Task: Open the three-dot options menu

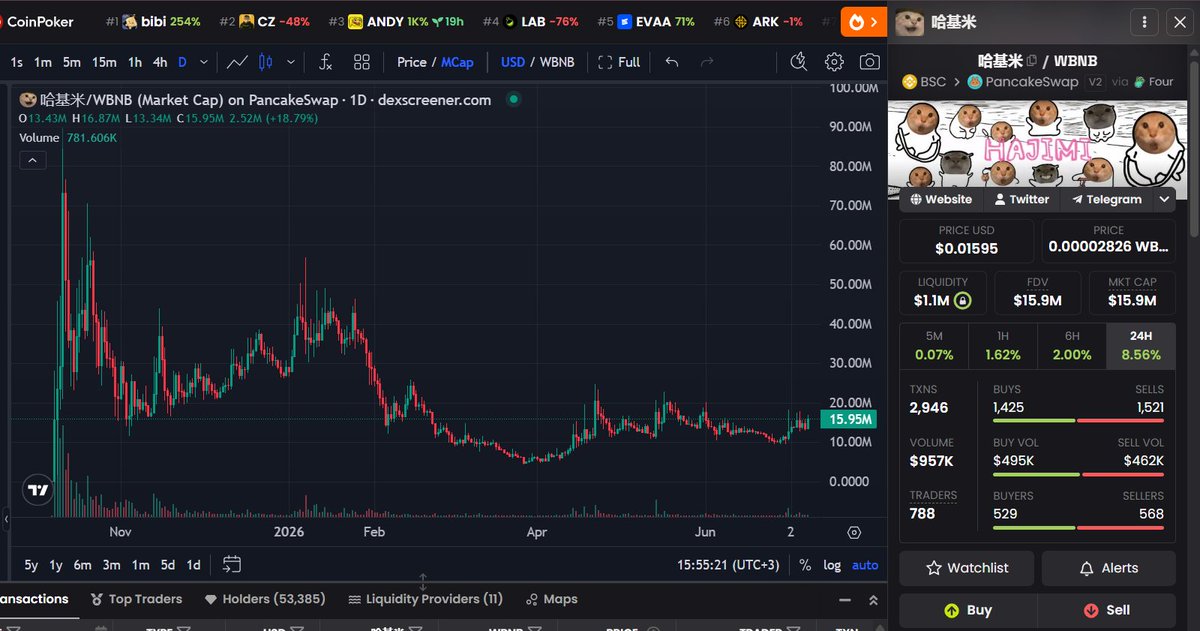Action: click(1144, 21)
